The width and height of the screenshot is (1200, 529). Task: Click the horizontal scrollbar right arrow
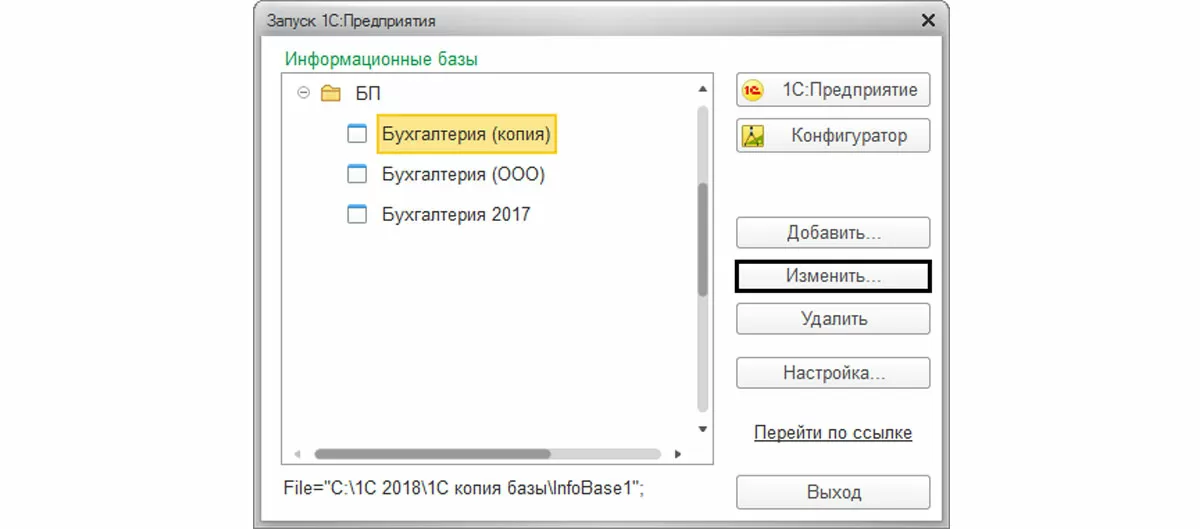[677, 454]
